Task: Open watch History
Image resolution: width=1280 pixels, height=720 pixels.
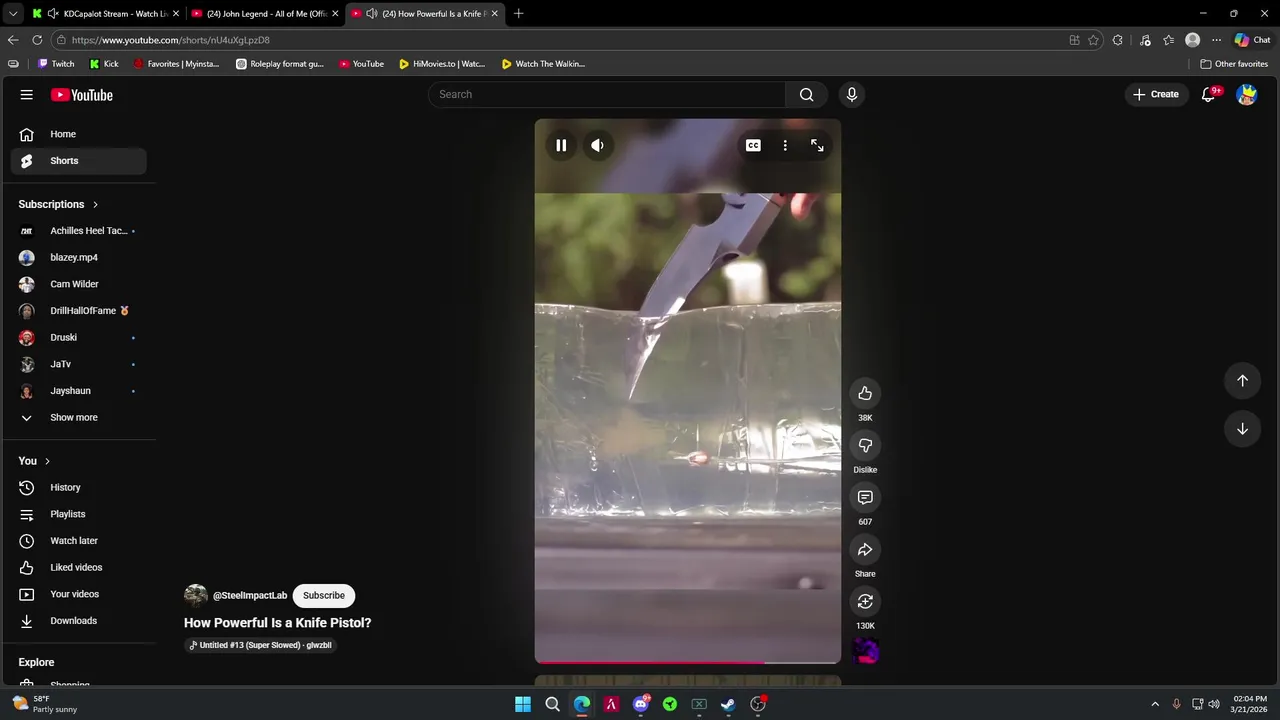Action: pyautogui.click(x=78, y=487)
